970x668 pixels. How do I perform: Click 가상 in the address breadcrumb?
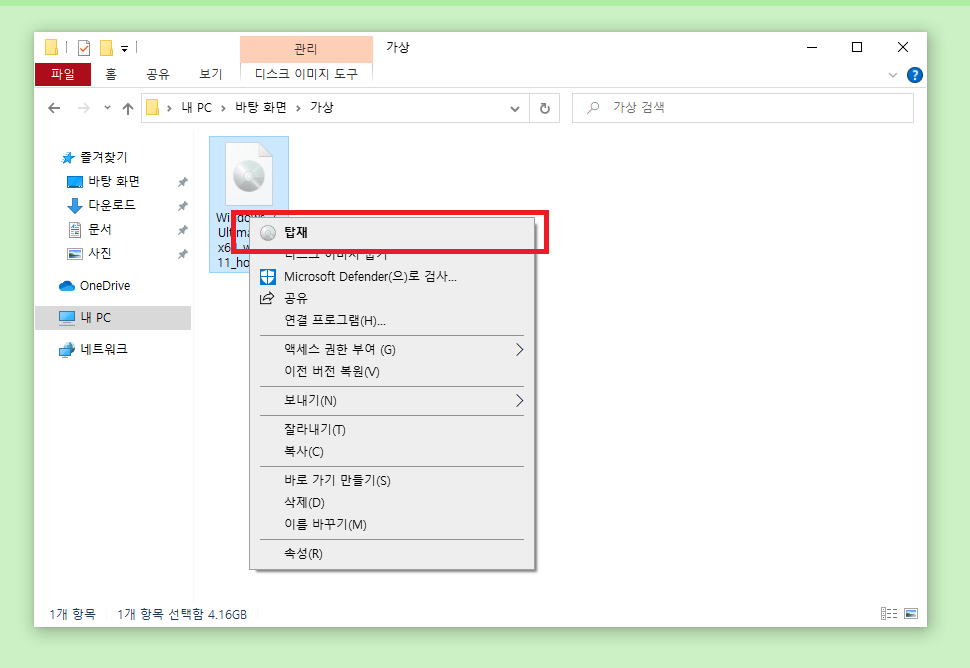322,108
